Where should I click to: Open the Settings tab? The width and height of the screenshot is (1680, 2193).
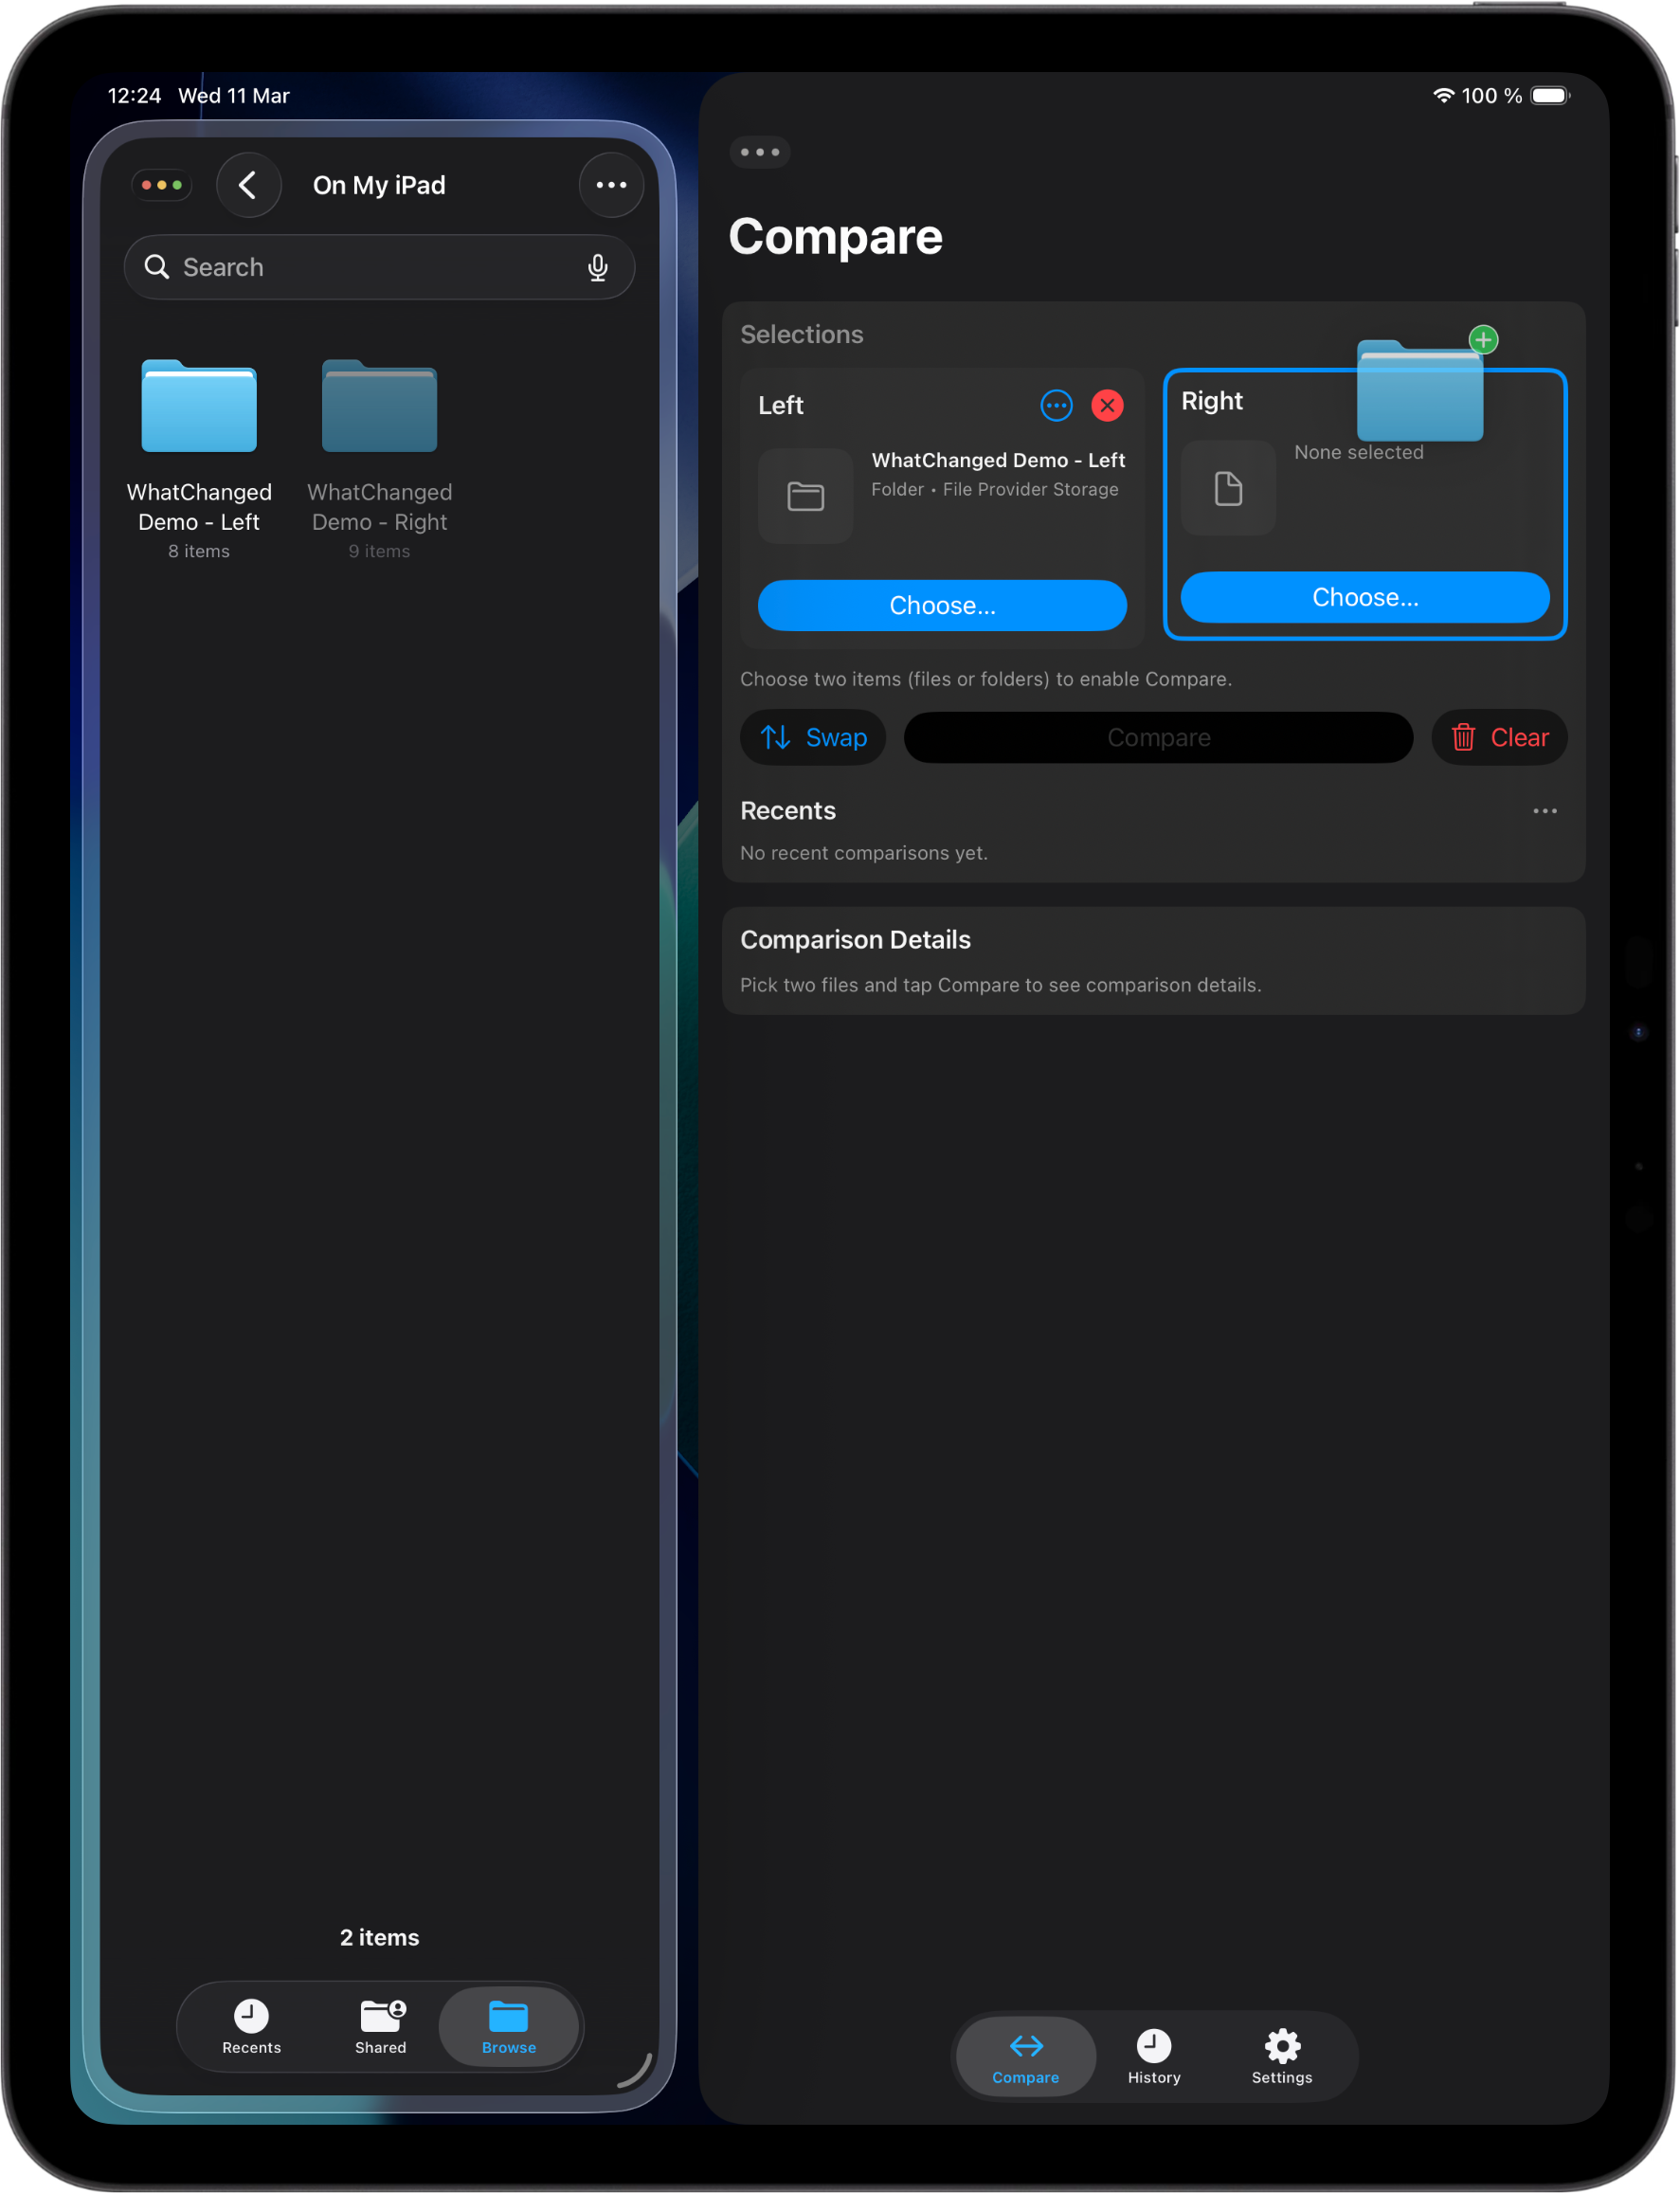point(1281,2056)
